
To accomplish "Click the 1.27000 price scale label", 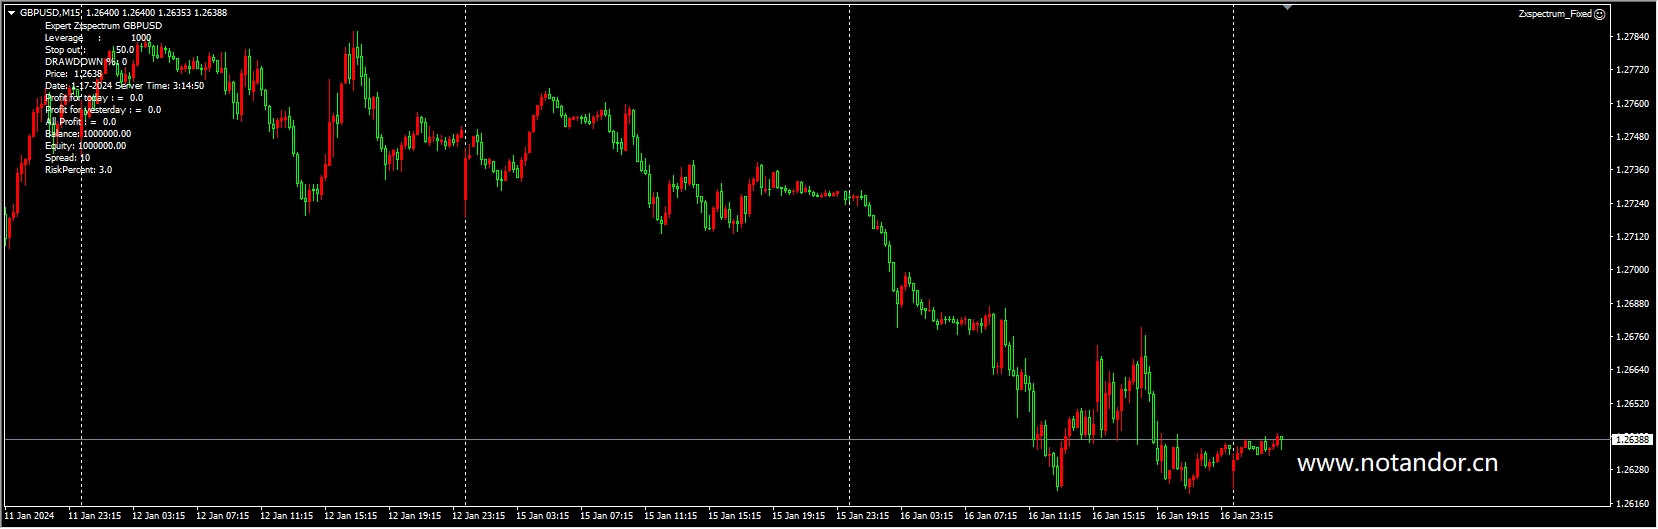I will [x=1632, y=270].
